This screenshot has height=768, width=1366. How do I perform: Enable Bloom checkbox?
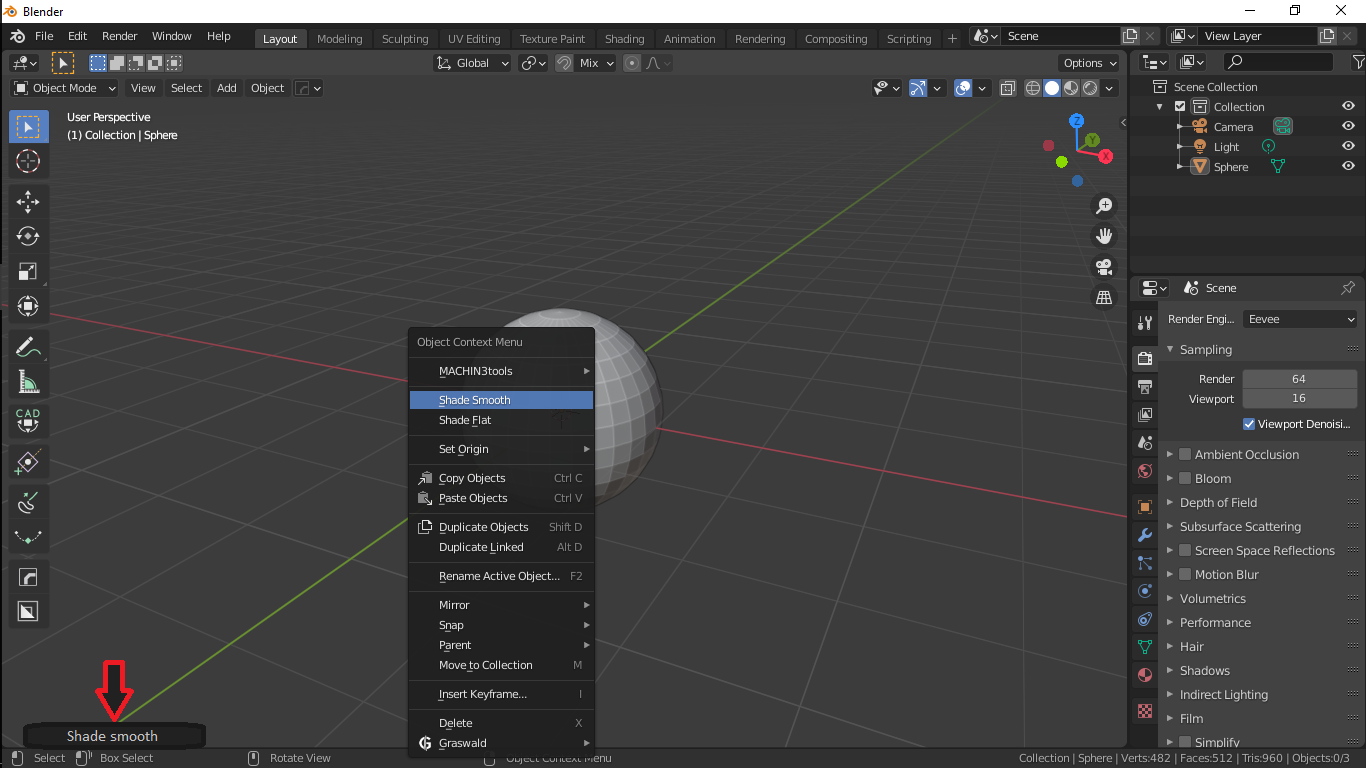point(1185,478)
